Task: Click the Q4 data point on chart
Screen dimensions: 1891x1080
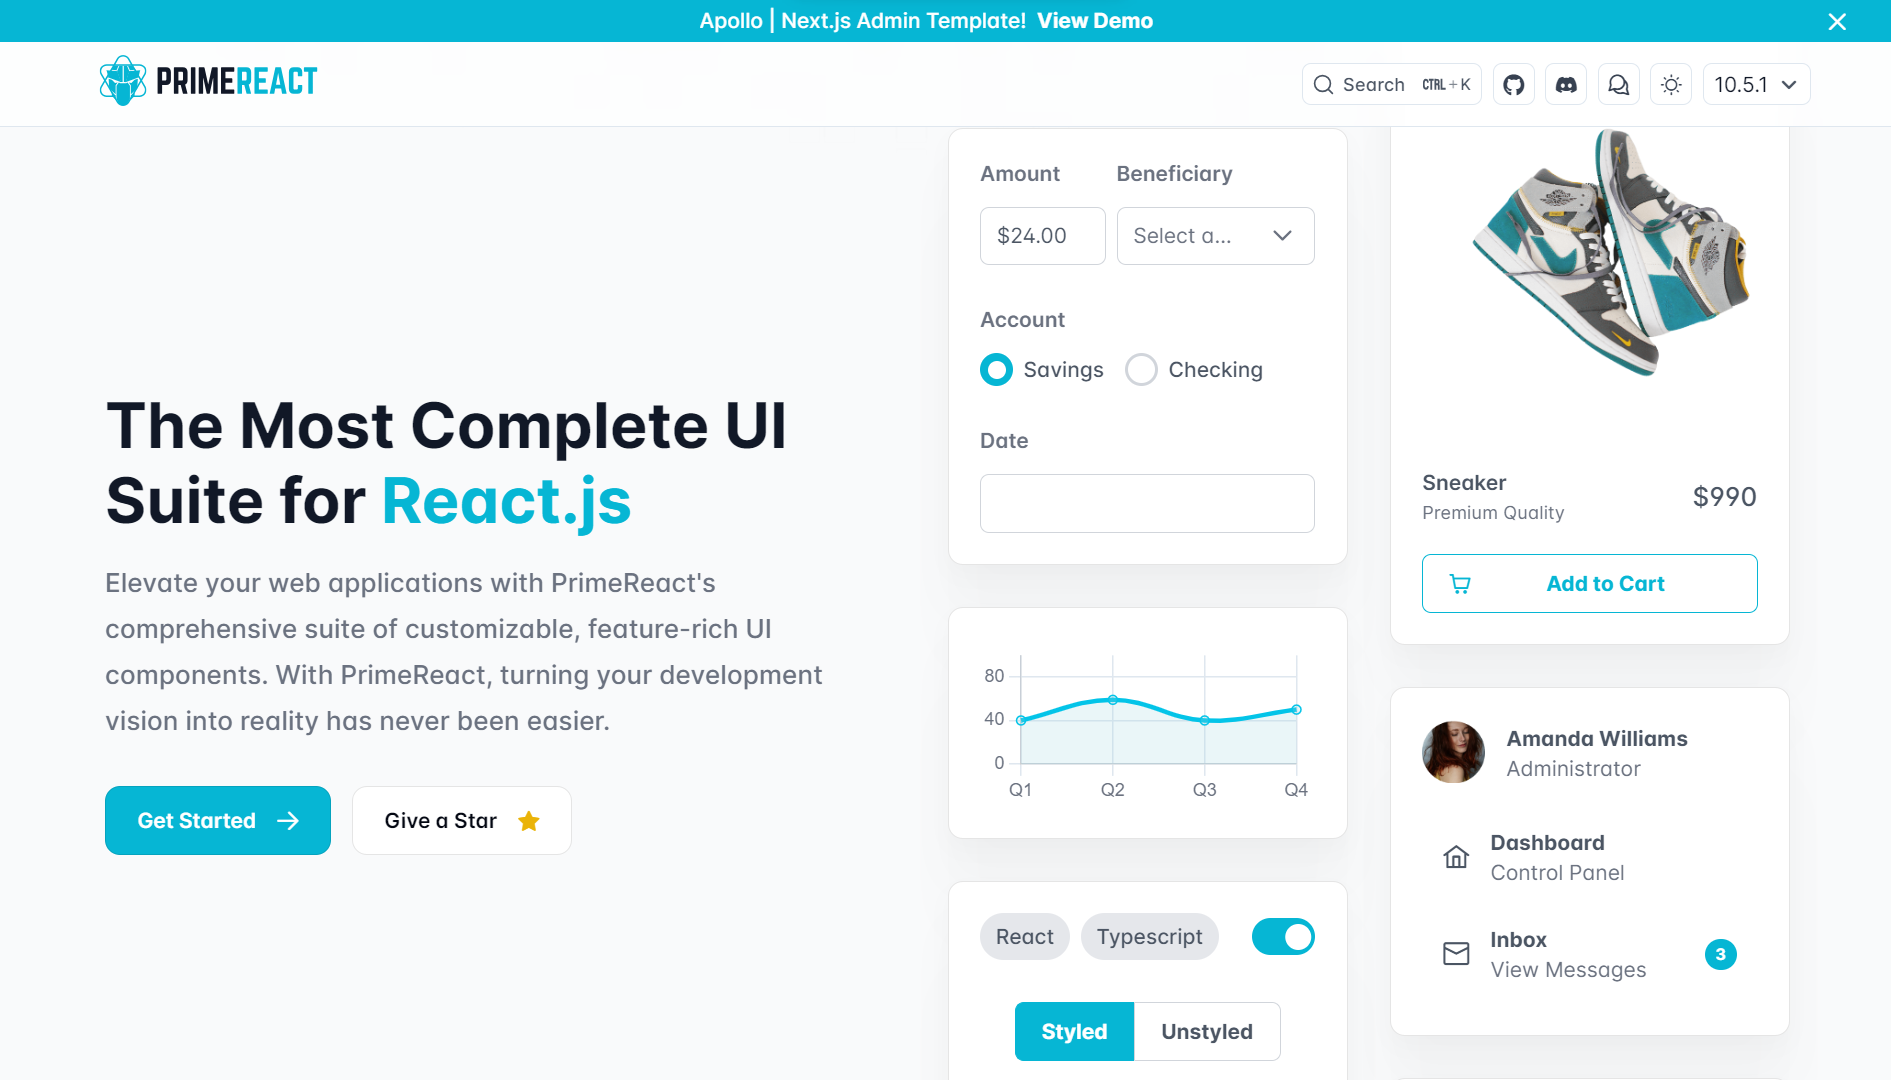Action: [x=1296, y=710]
